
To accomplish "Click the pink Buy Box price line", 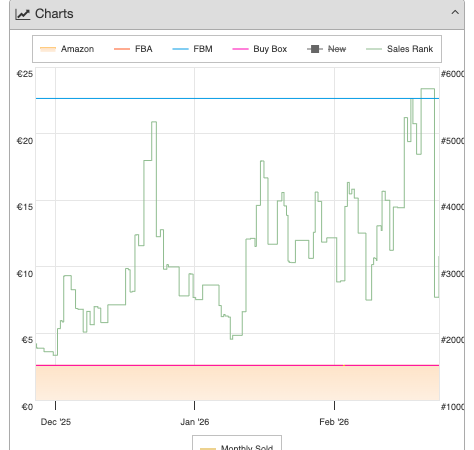I will [237, 366].
